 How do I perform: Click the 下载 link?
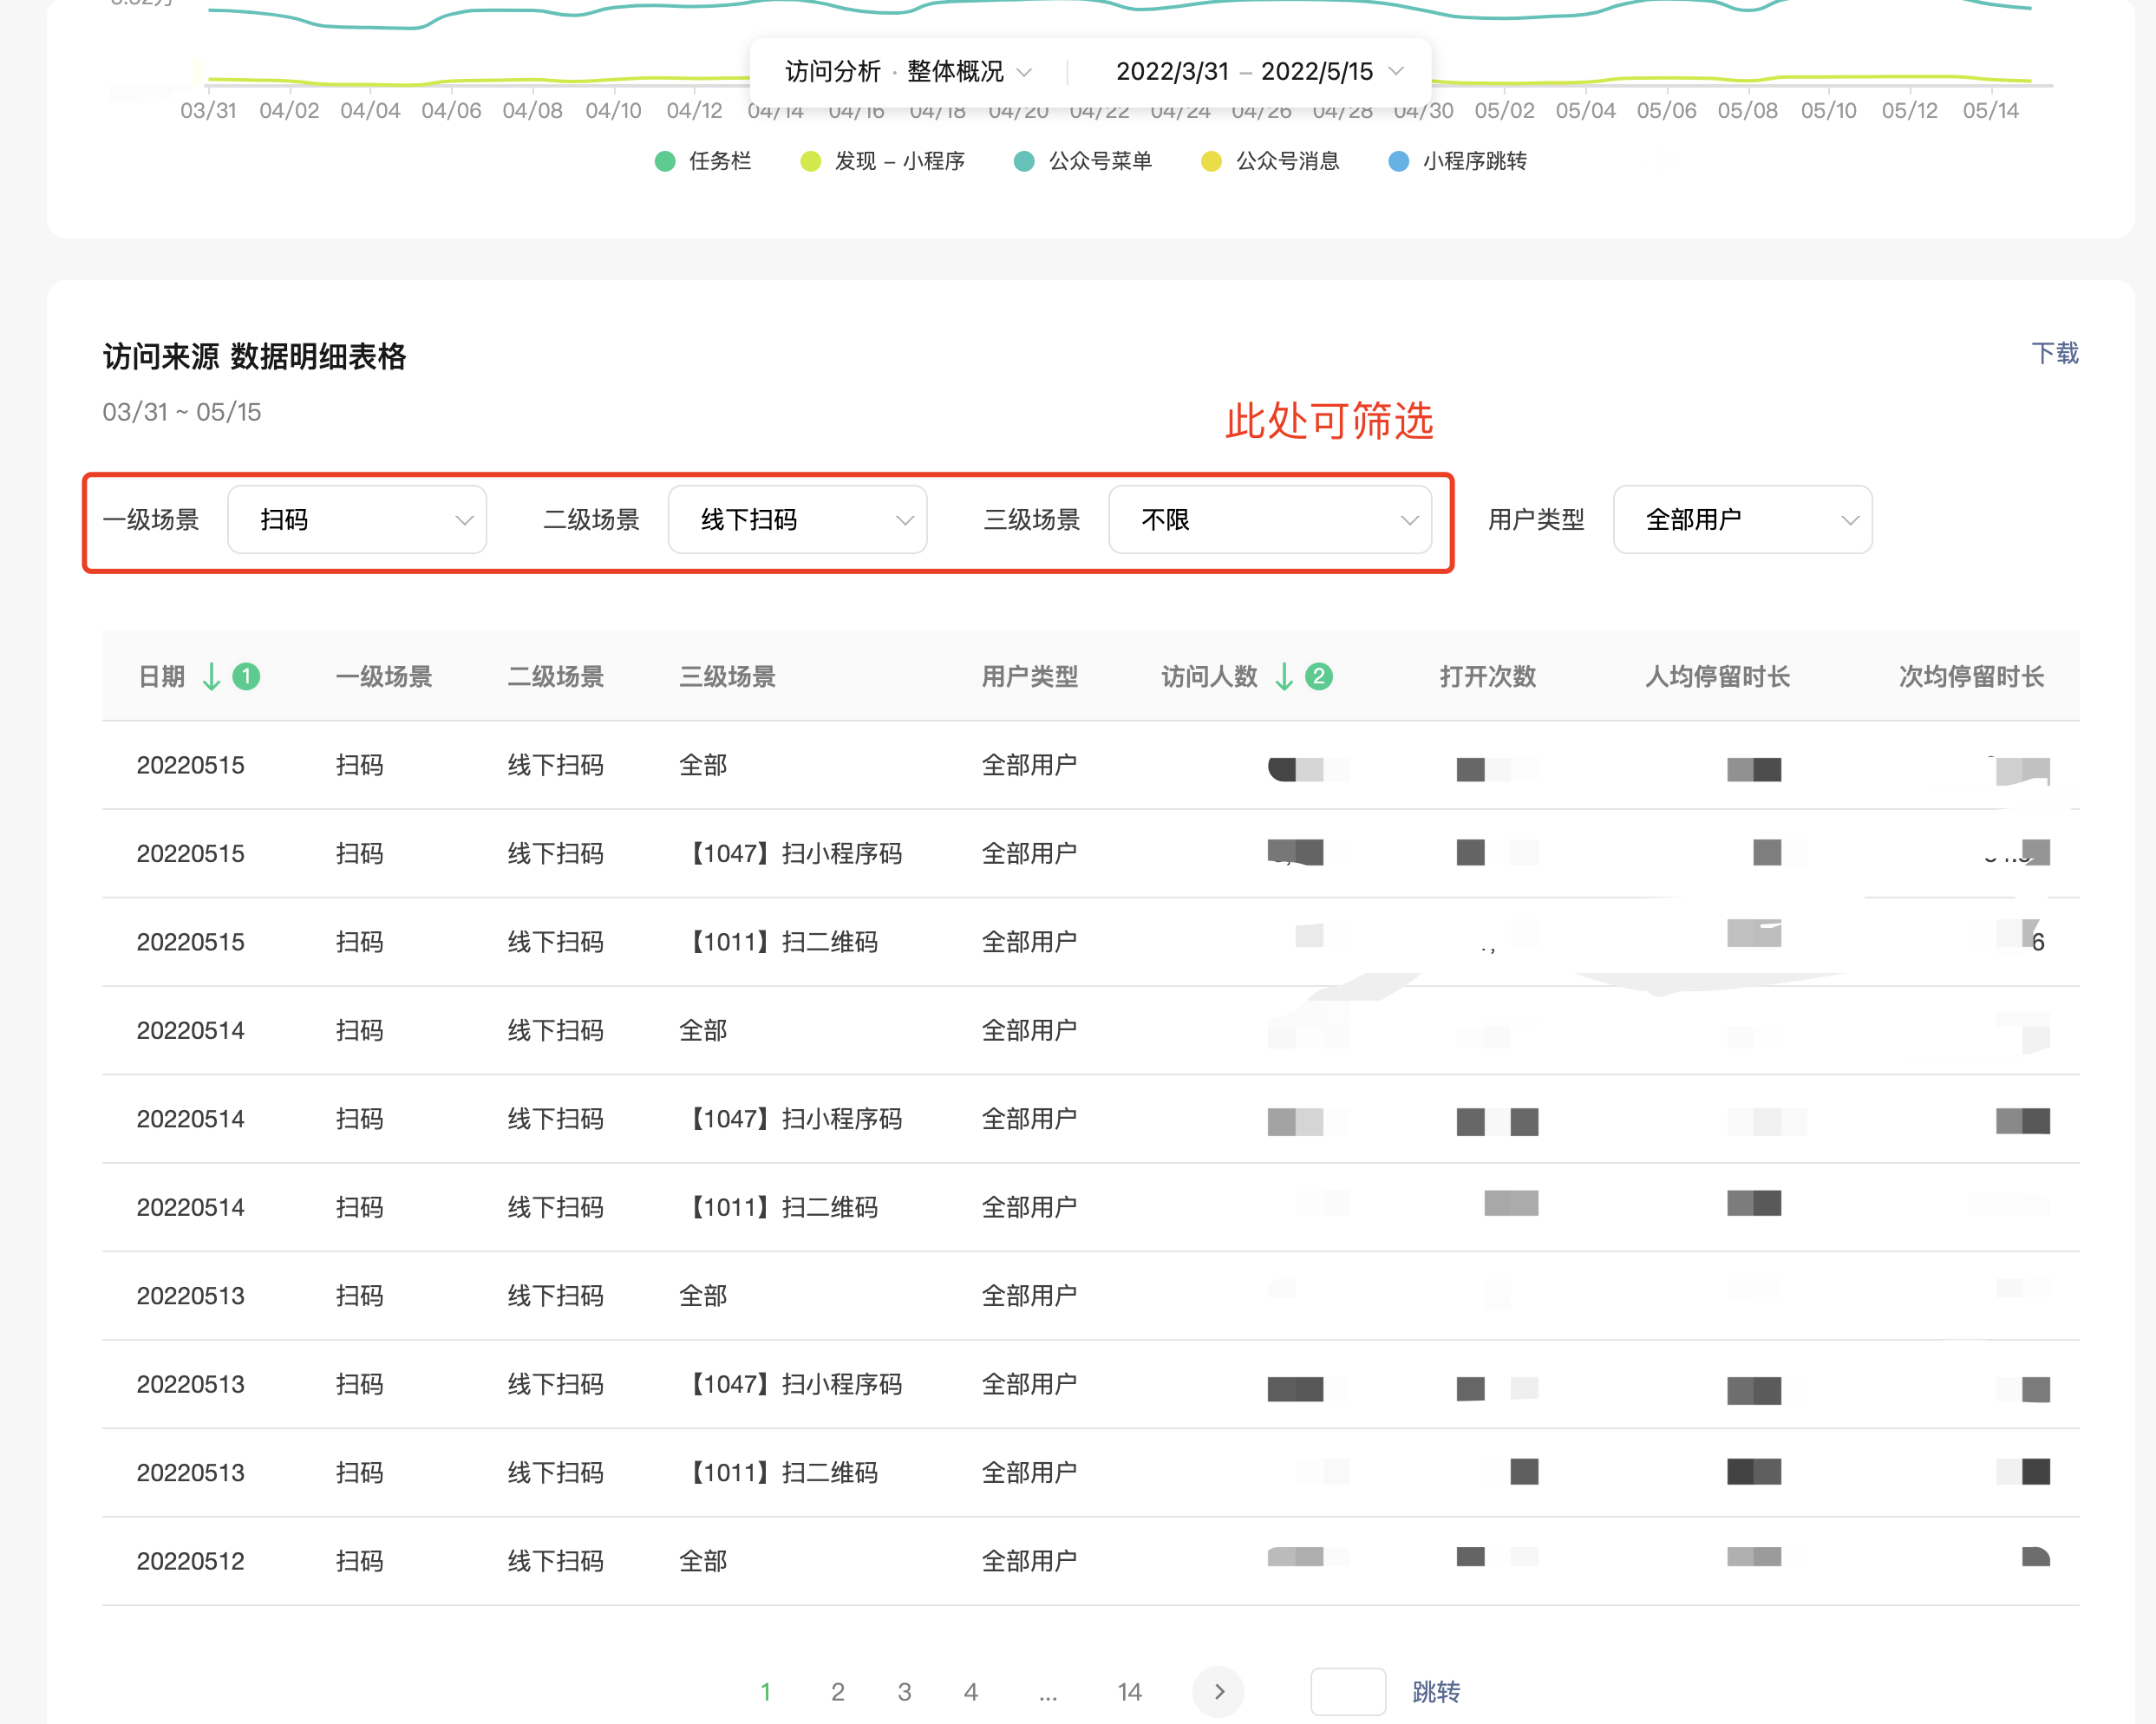pyautogui.click(x=2054, y=353)
